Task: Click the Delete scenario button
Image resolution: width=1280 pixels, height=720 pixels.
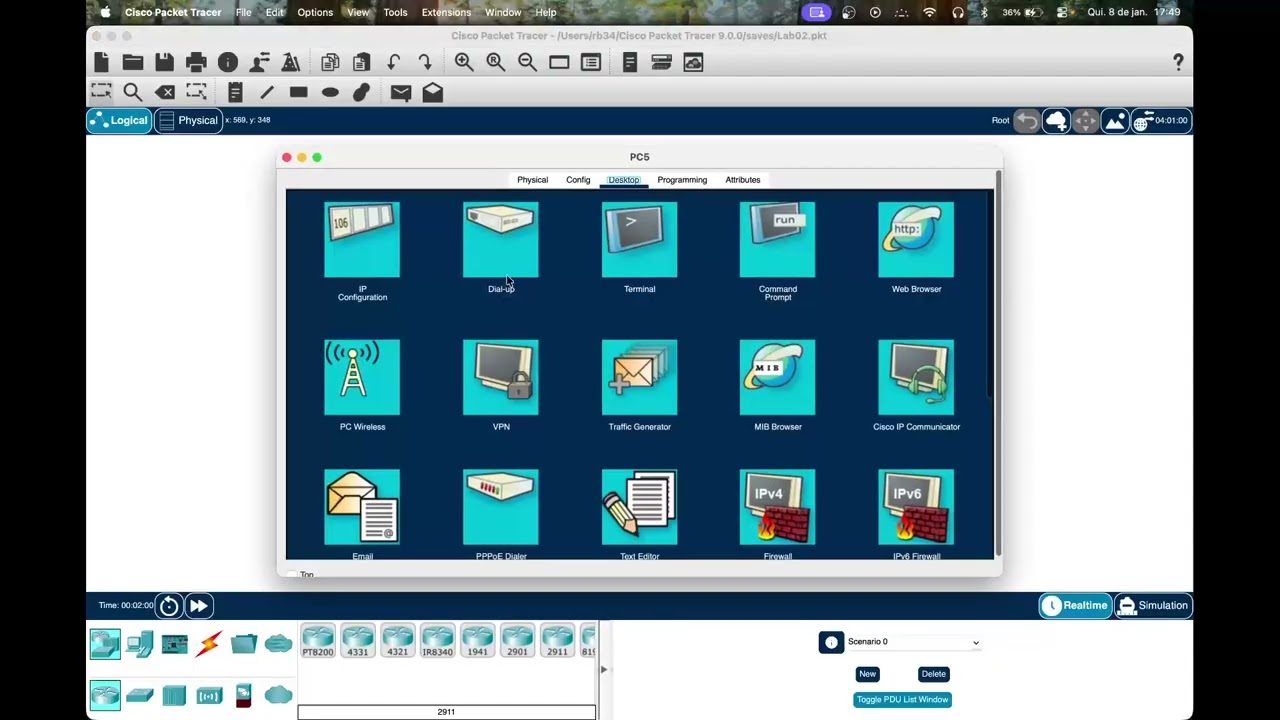Action: (x=934, y=674)
